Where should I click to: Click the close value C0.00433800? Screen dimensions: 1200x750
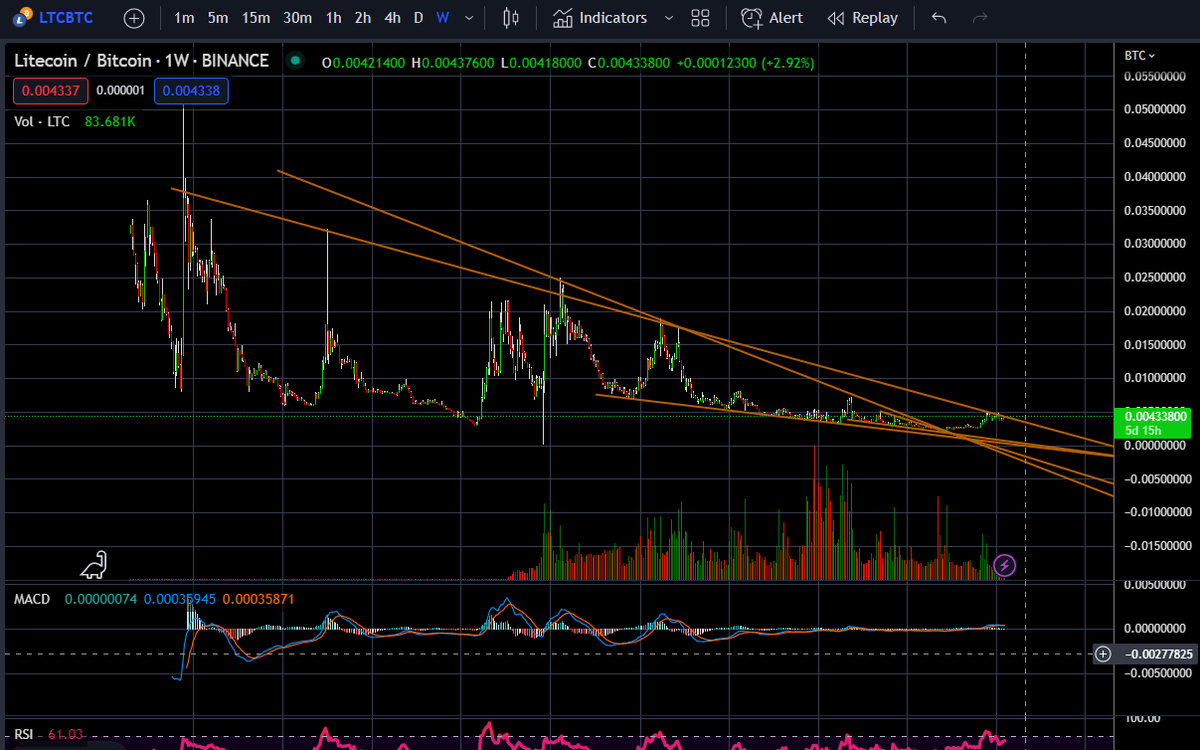(629, 62)
